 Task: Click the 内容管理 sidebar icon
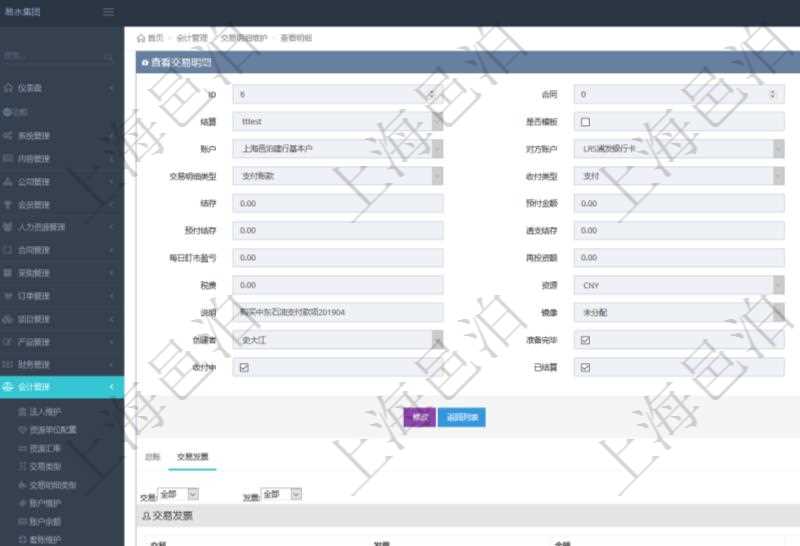coord(8,159)
